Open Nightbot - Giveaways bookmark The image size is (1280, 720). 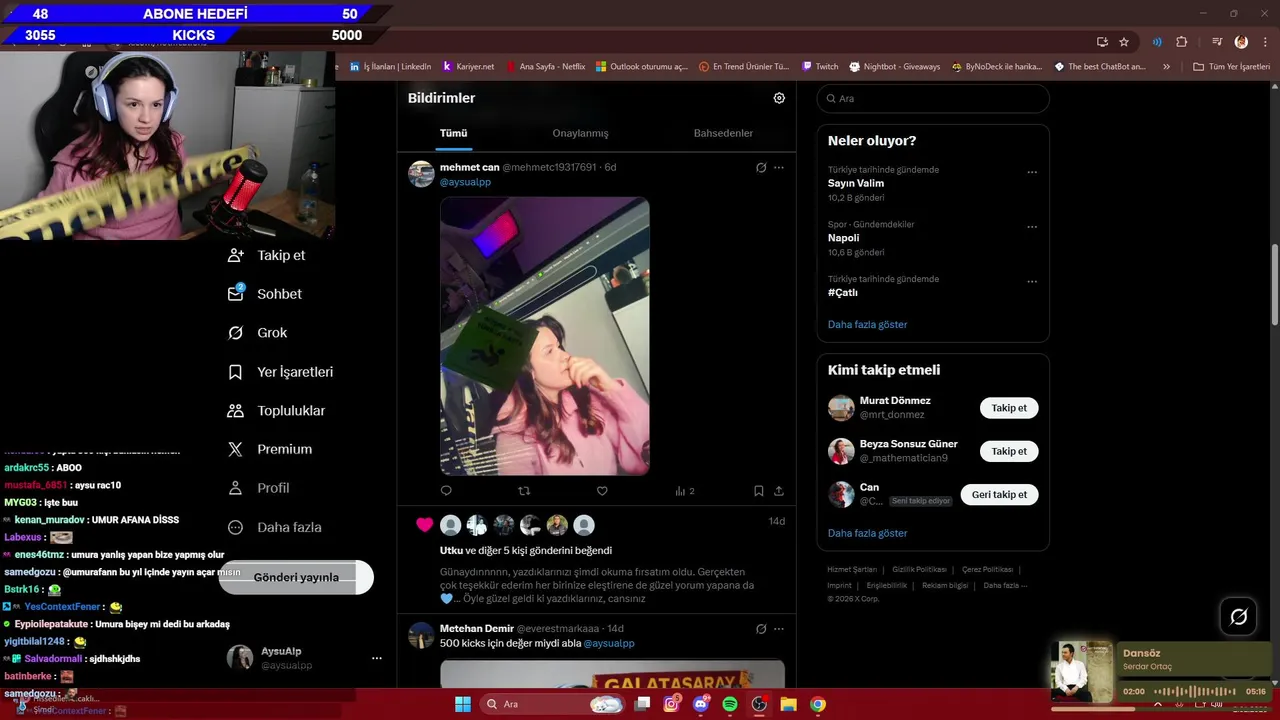click(x=895, y=67)
